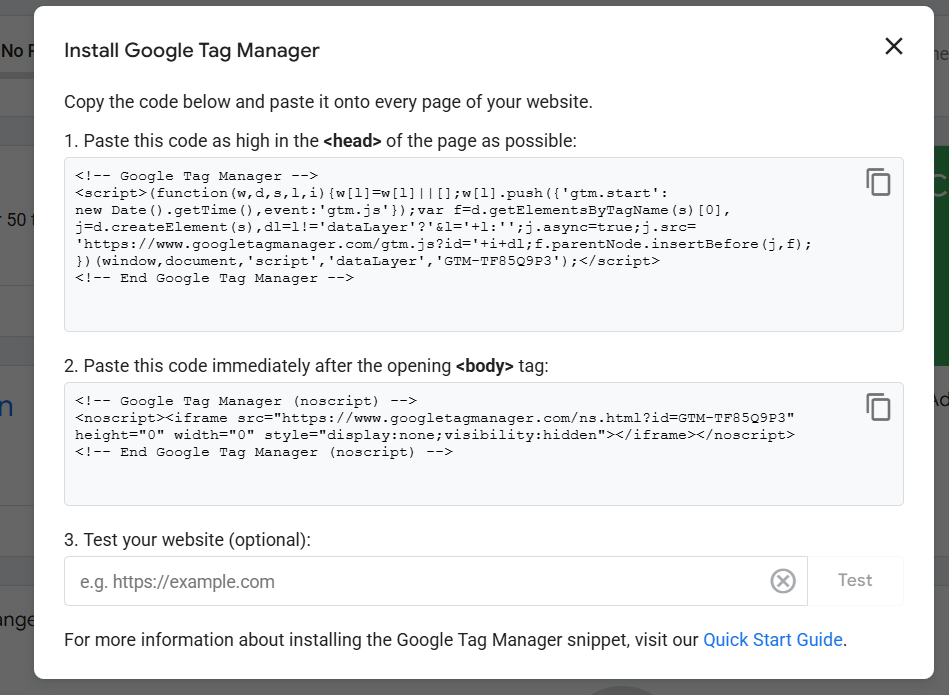Click the bold <body> text in step 2
The image size is (949, 695).
click(484, 366)
